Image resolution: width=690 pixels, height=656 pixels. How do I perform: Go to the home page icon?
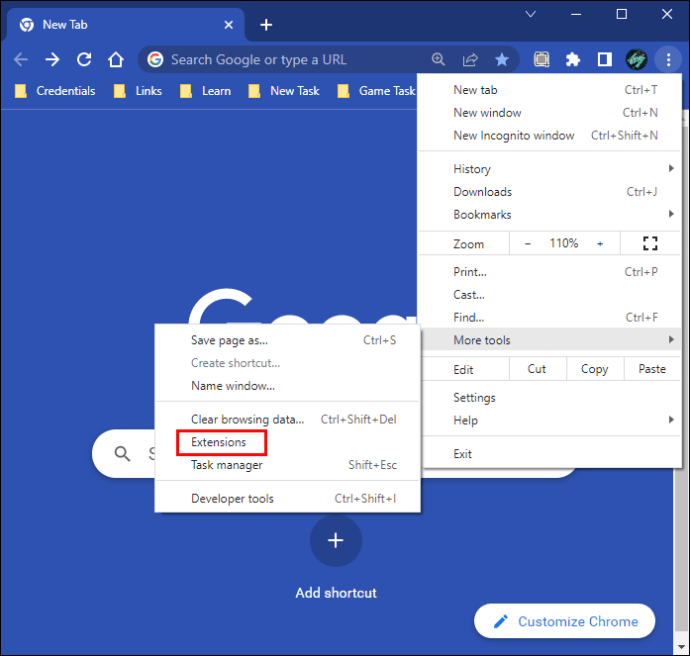click(x=116, y=60)
